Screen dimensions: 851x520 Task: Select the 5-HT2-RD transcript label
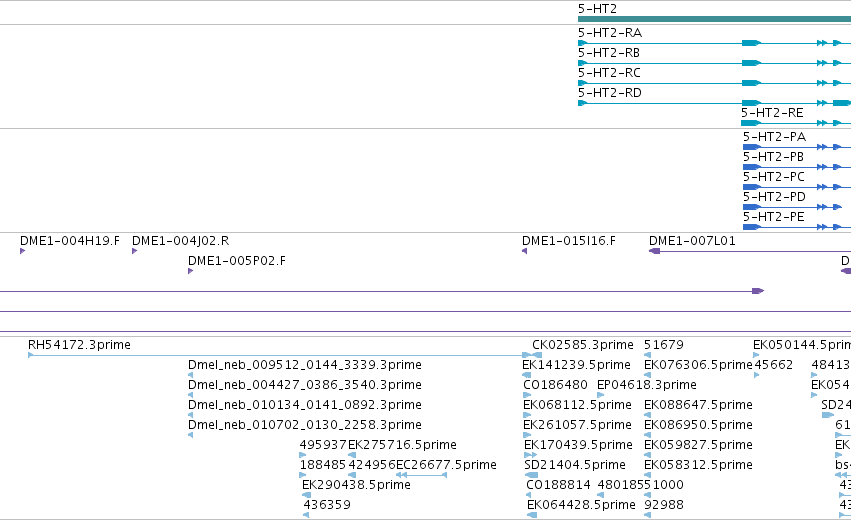pos(609,93)
